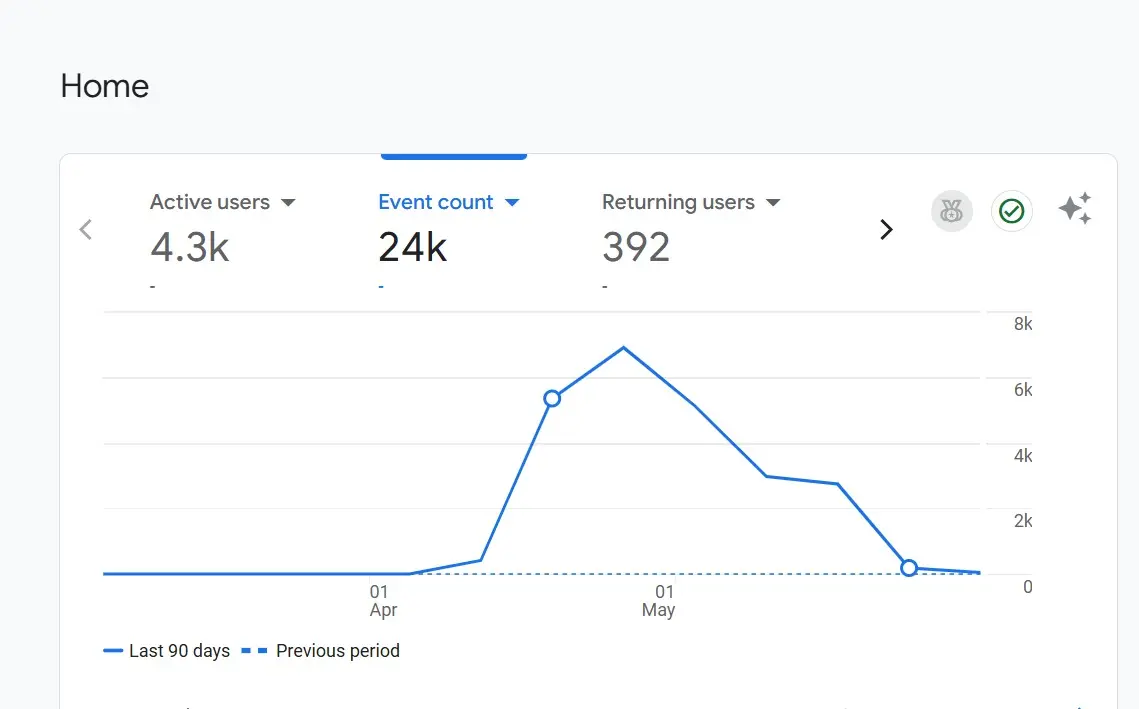Click the previous metrics left arrow
Viewport: 1139px width, 709px height.
(x=86, y=230)
